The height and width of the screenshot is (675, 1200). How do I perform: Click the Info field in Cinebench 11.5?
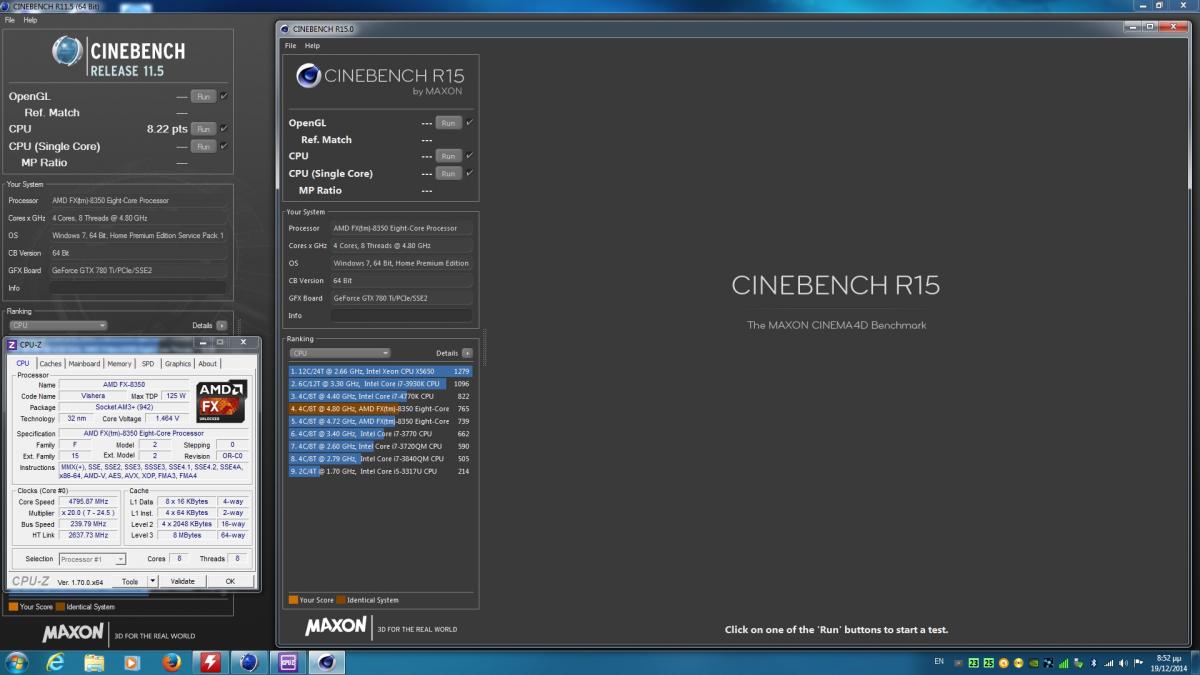point(138,288)
